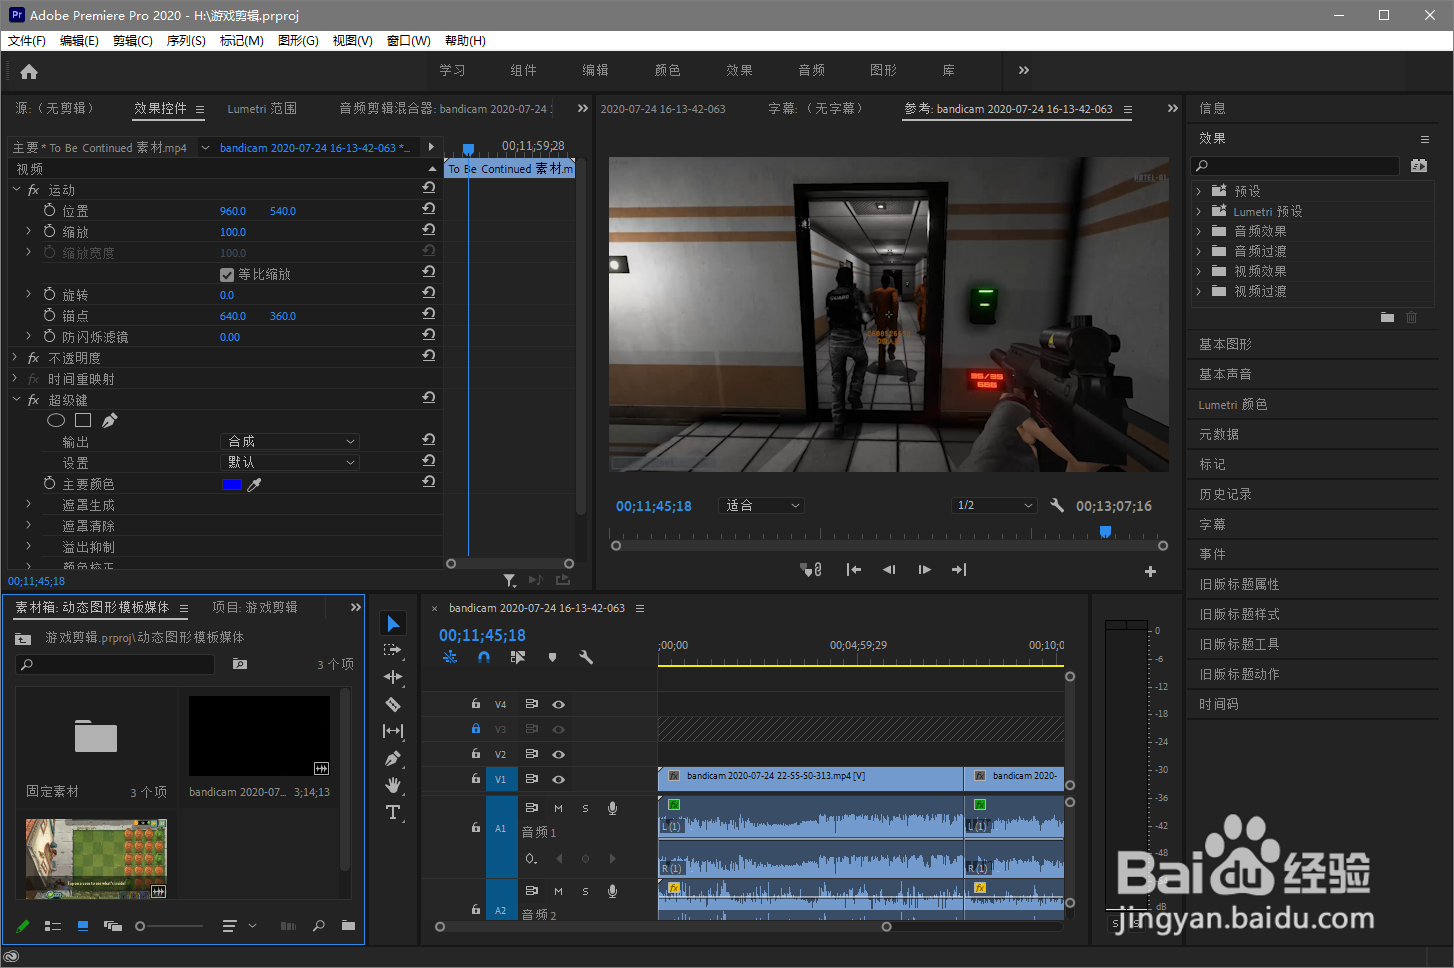Switch to the Lumetri Scopes tab
The height and width of the screenshot is (968, 1454).
pyautogui.click(x=262, y=109)
